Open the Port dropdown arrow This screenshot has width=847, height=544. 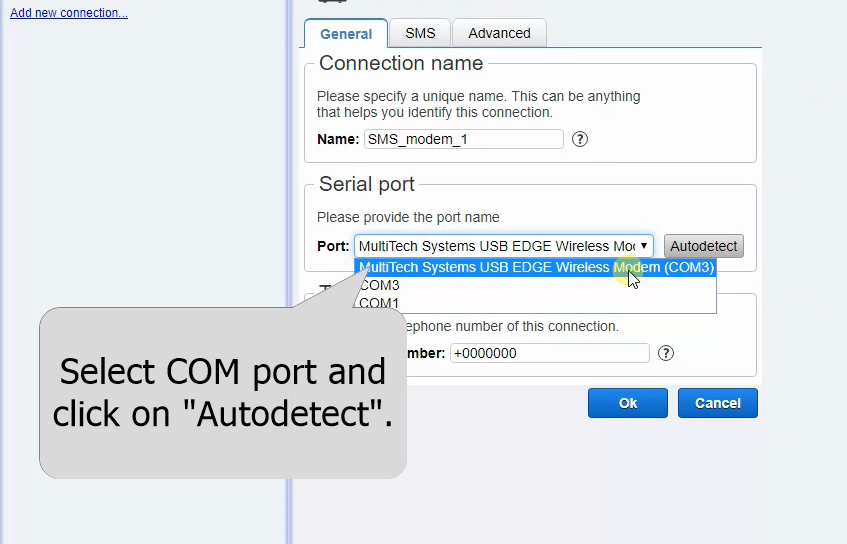coord(644,246)
